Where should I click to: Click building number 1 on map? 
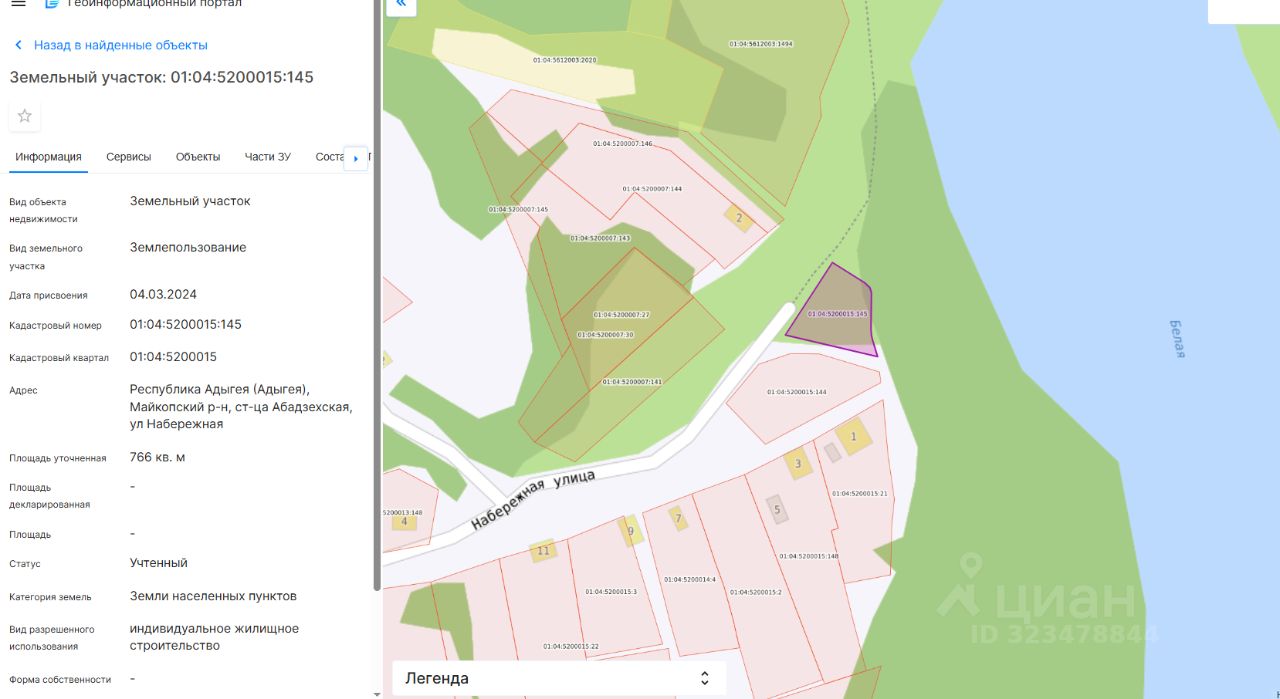pos(853,436)
